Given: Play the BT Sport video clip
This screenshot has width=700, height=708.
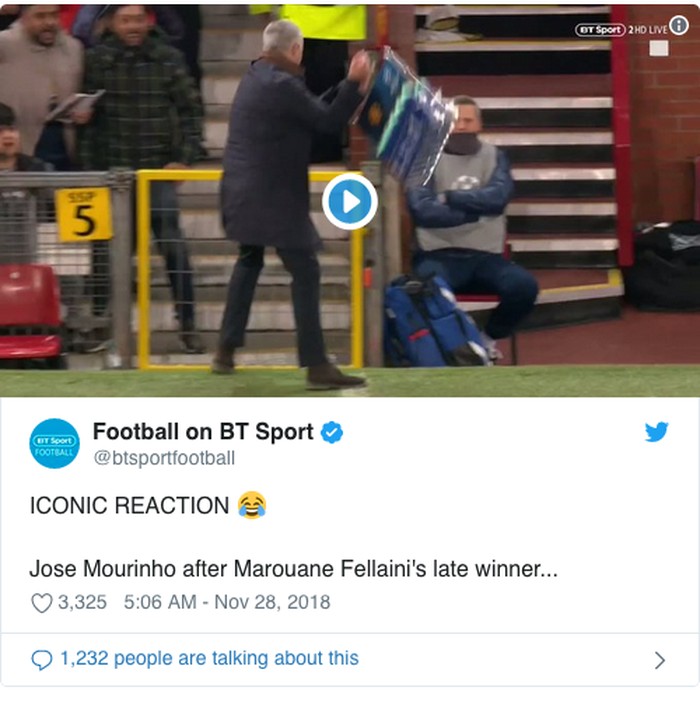Looking at the screenshot, I should click(x=350, y=202).
